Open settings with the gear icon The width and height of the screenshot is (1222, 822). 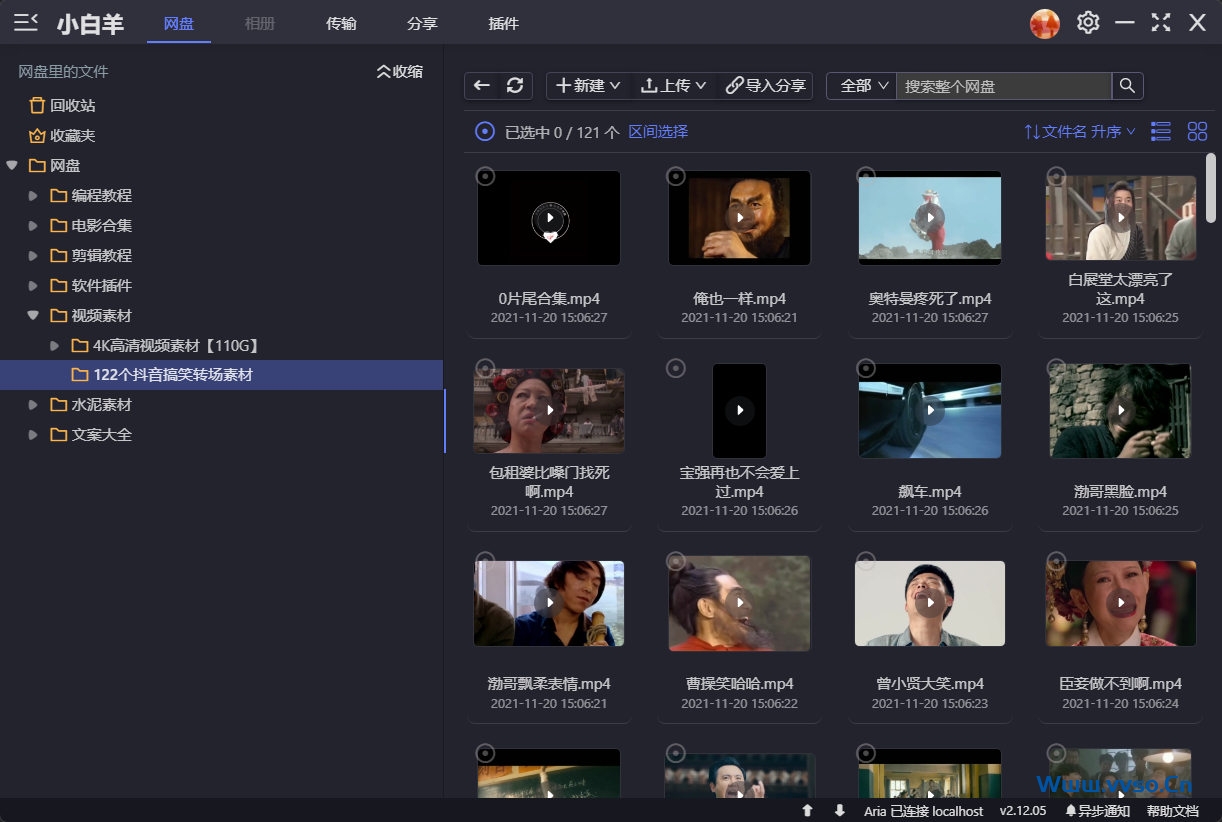coord(1088,22)
